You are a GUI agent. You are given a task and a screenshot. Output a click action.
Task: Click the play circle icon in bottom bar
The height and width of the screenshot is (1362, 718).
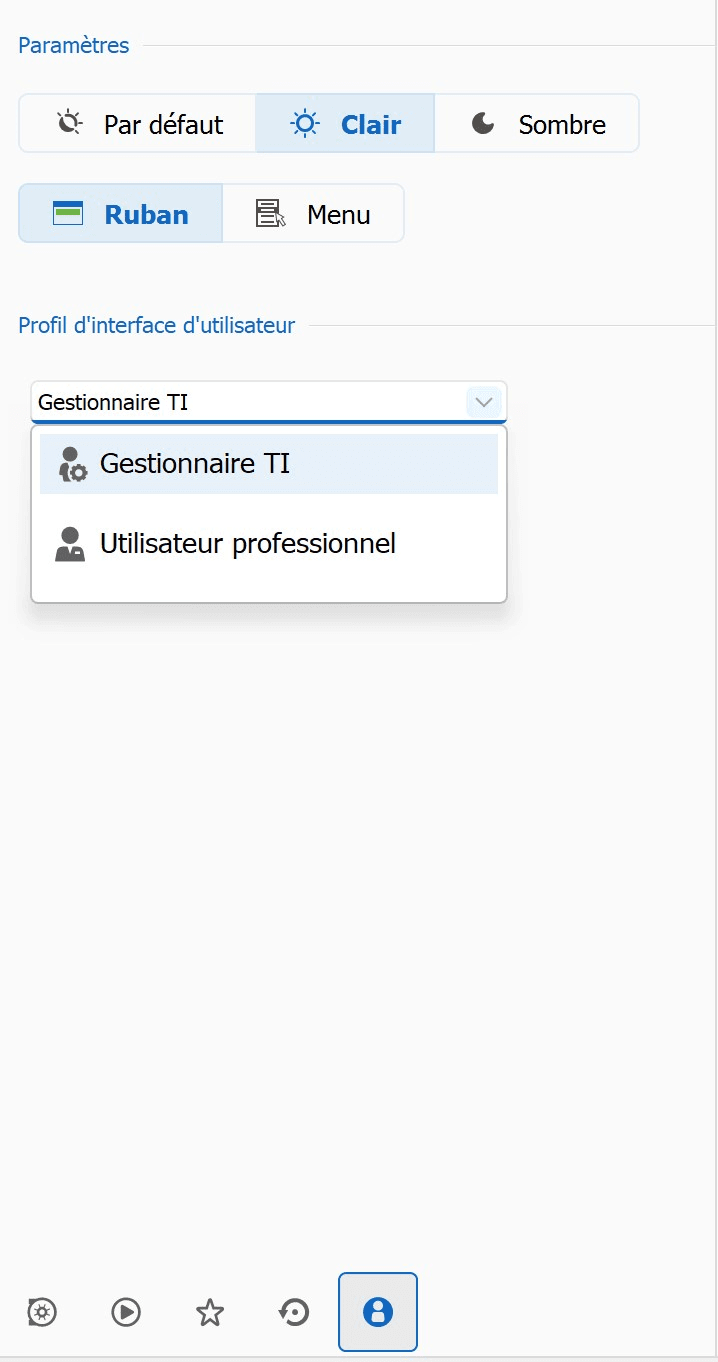pyautogui.click(x=126, y=1312)
